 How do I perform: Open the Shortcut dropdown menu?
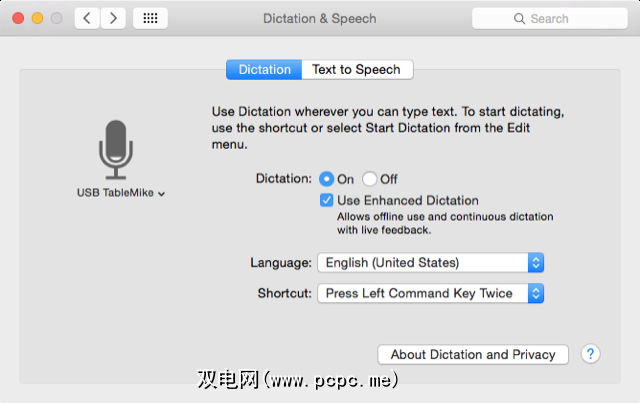430,293
